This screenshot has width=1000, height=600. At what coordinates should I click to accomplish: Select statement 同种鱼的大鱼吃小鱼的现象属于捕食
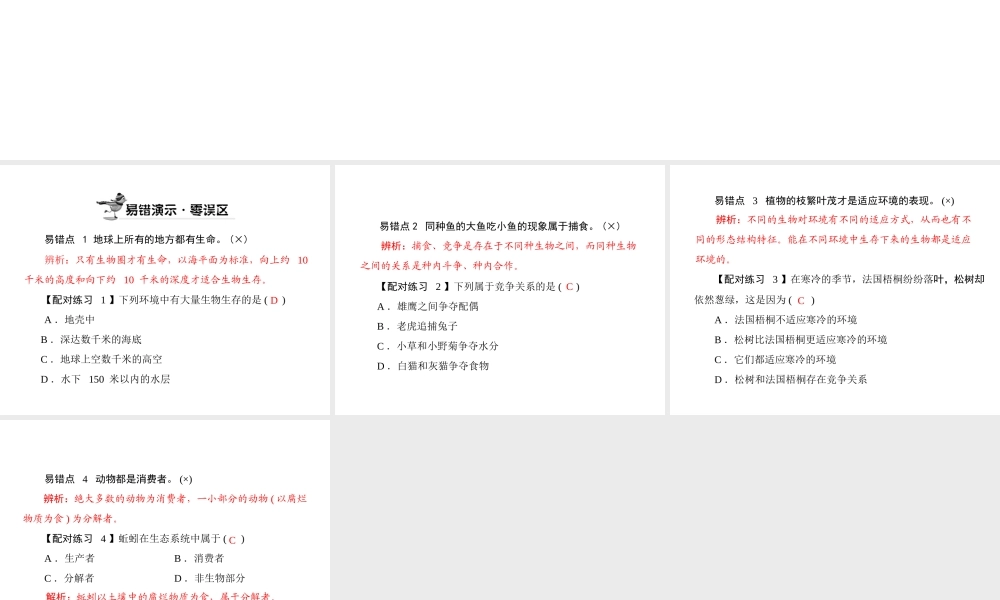coord(510,226)
